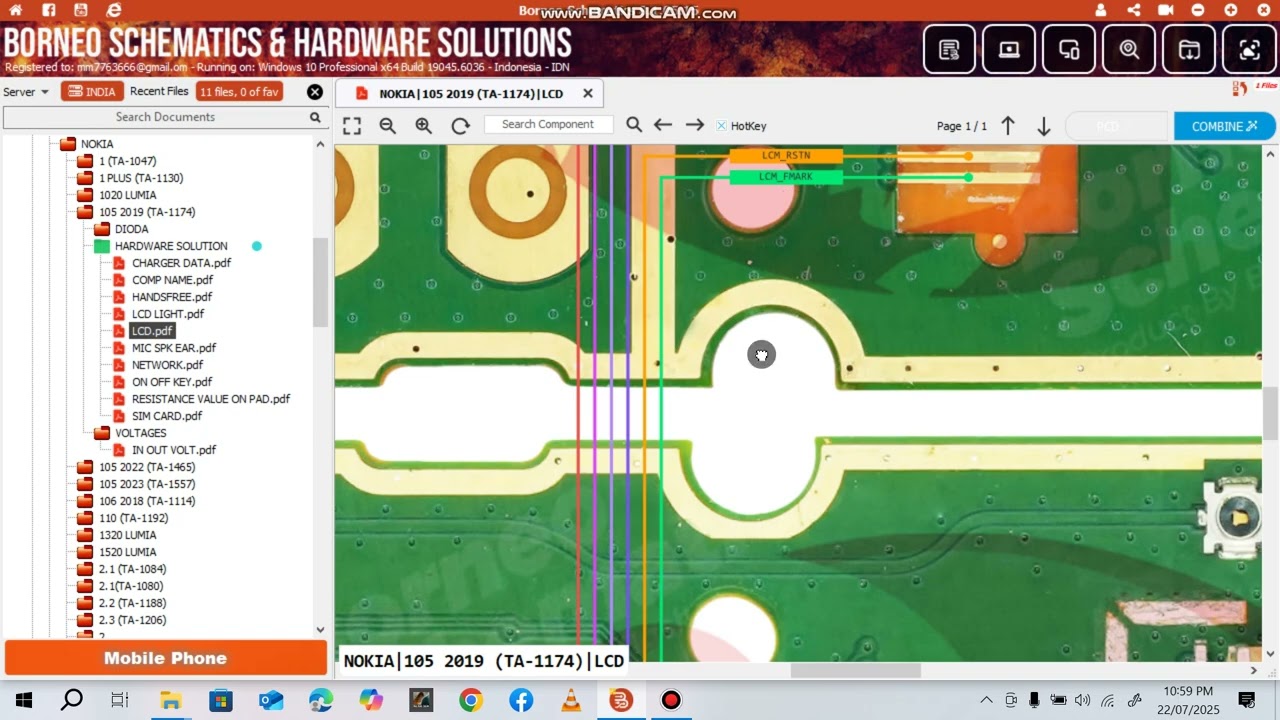
Task: Open the laptop schematics tool button
Action: point(1009,49)
